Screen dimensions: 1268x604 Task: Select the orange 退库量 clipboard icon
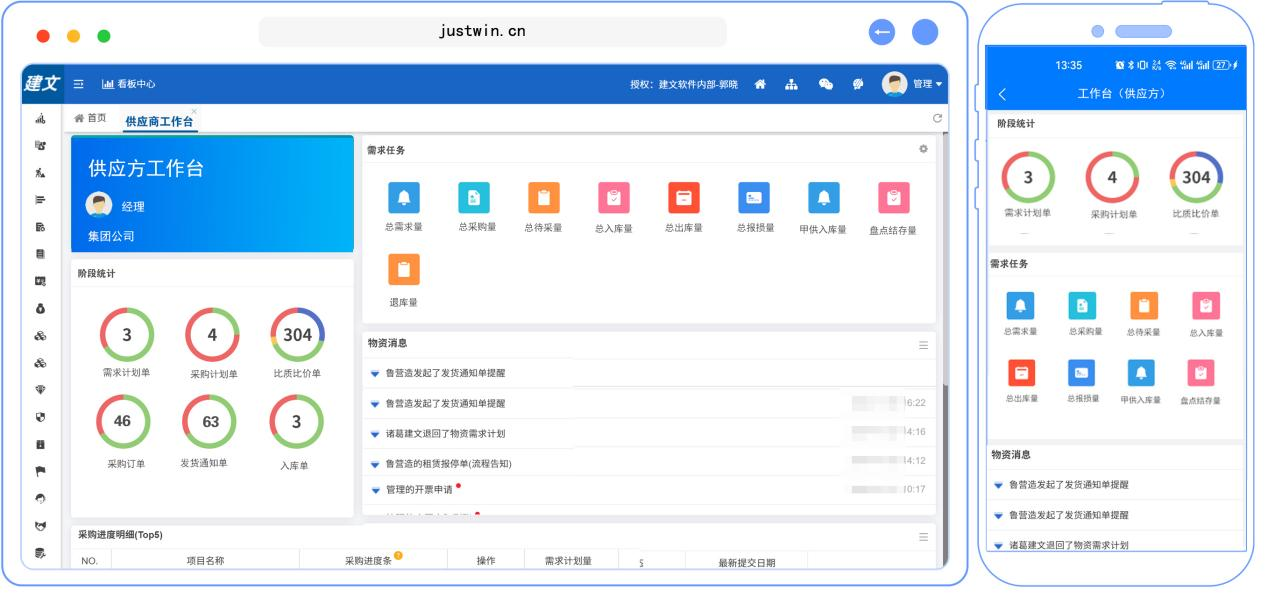pyautogui.click(x=403, y=269)
